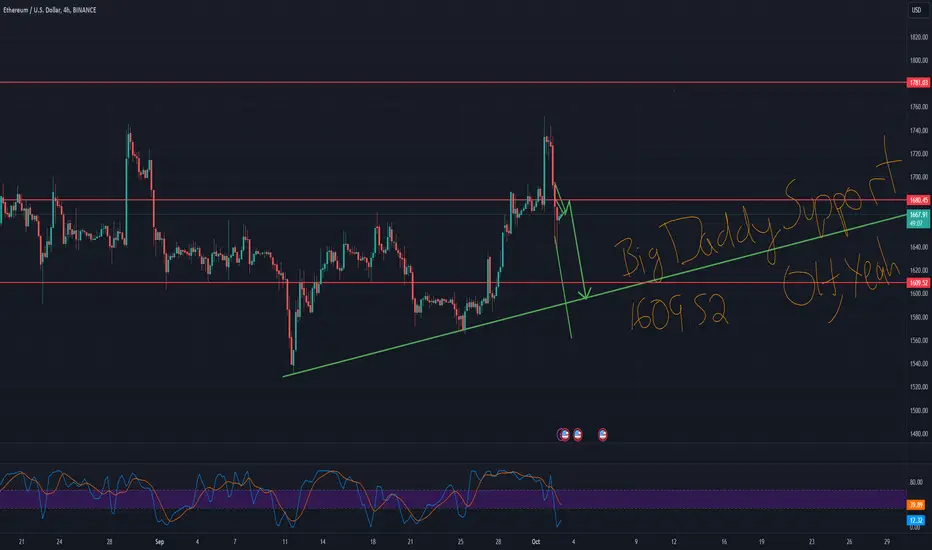The height and width of the screenshot is (550, 932).
Task: Click the 25 date label on time axis
Action: tap(461, 542)
